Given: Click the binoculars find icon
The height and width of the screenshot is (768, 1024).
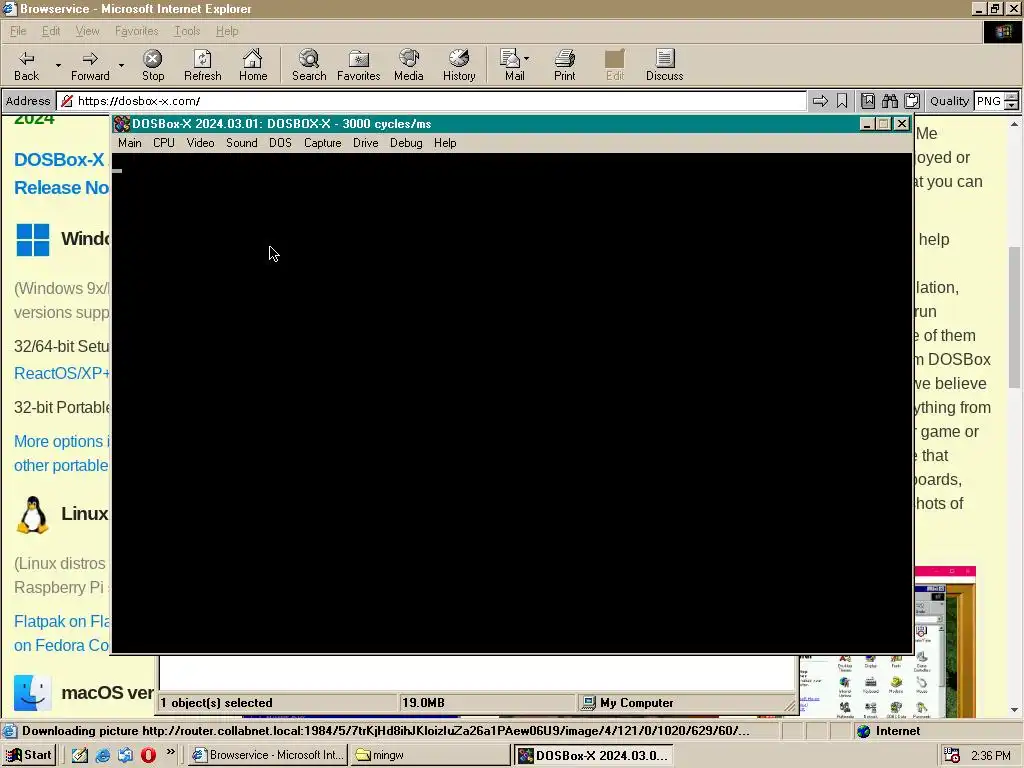Looking at the screenshot, I should 889,101.
